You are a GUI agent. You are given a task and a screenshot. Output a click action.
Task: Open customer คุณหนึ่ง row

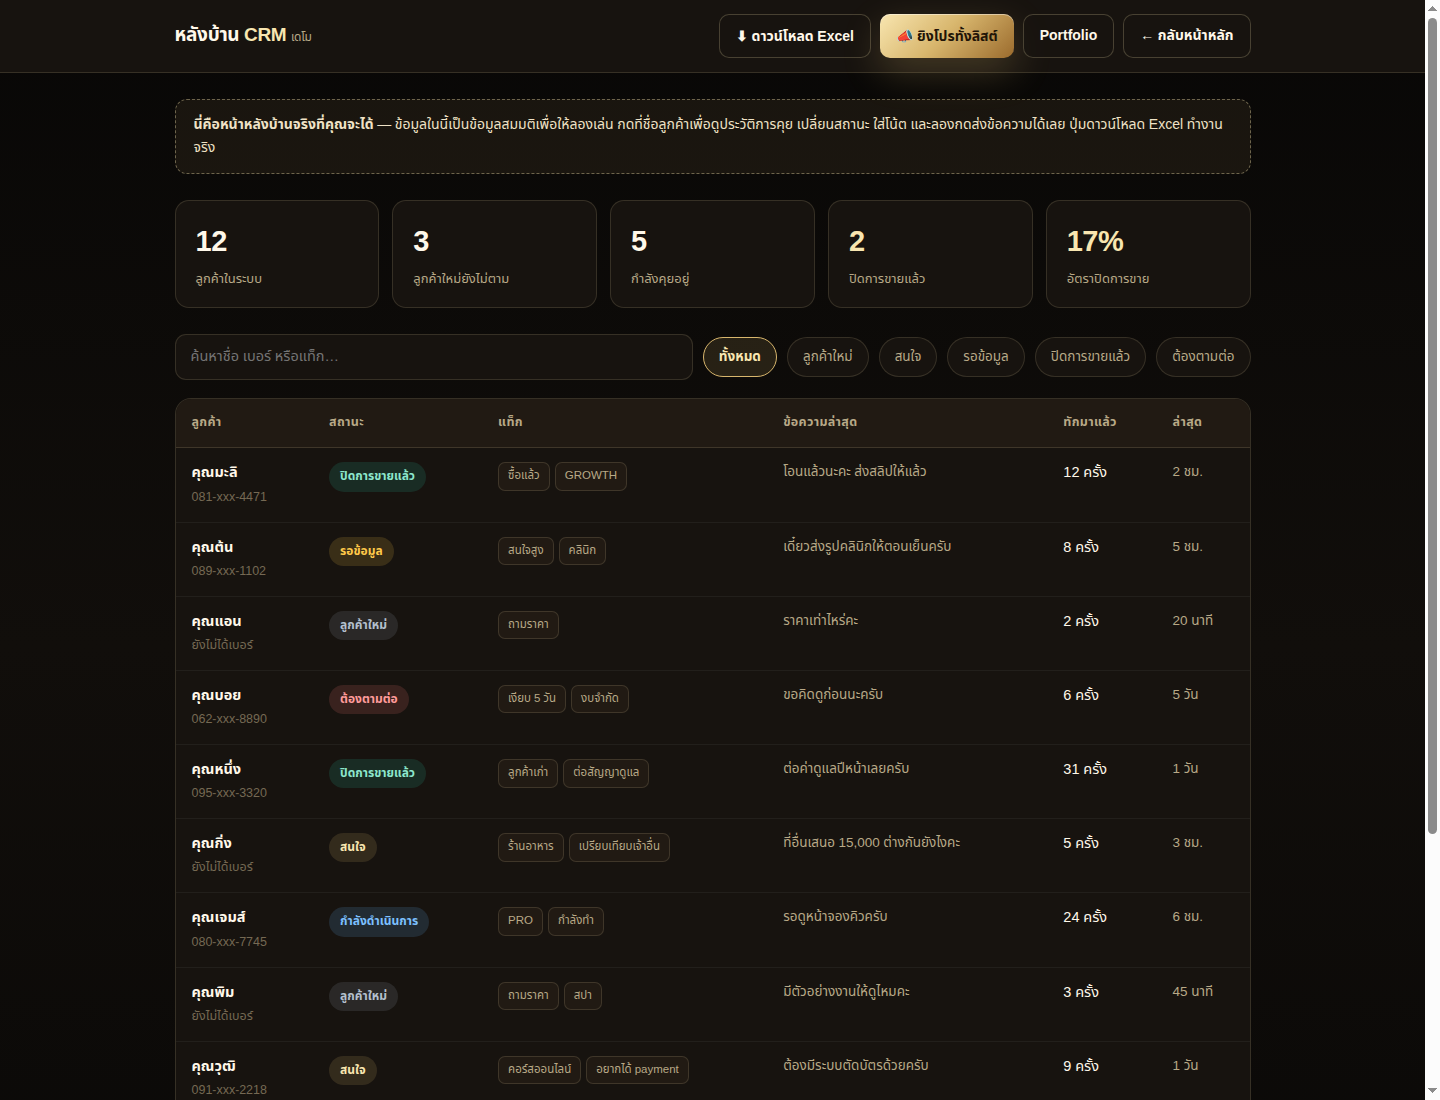[713, 782]
